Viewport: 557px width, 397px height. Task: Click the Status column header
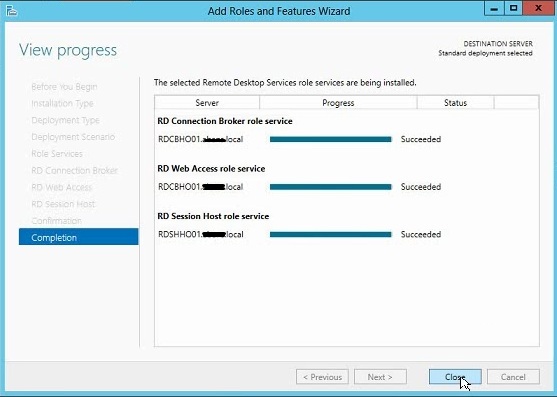pyautogui.click(x=455, y=103)
